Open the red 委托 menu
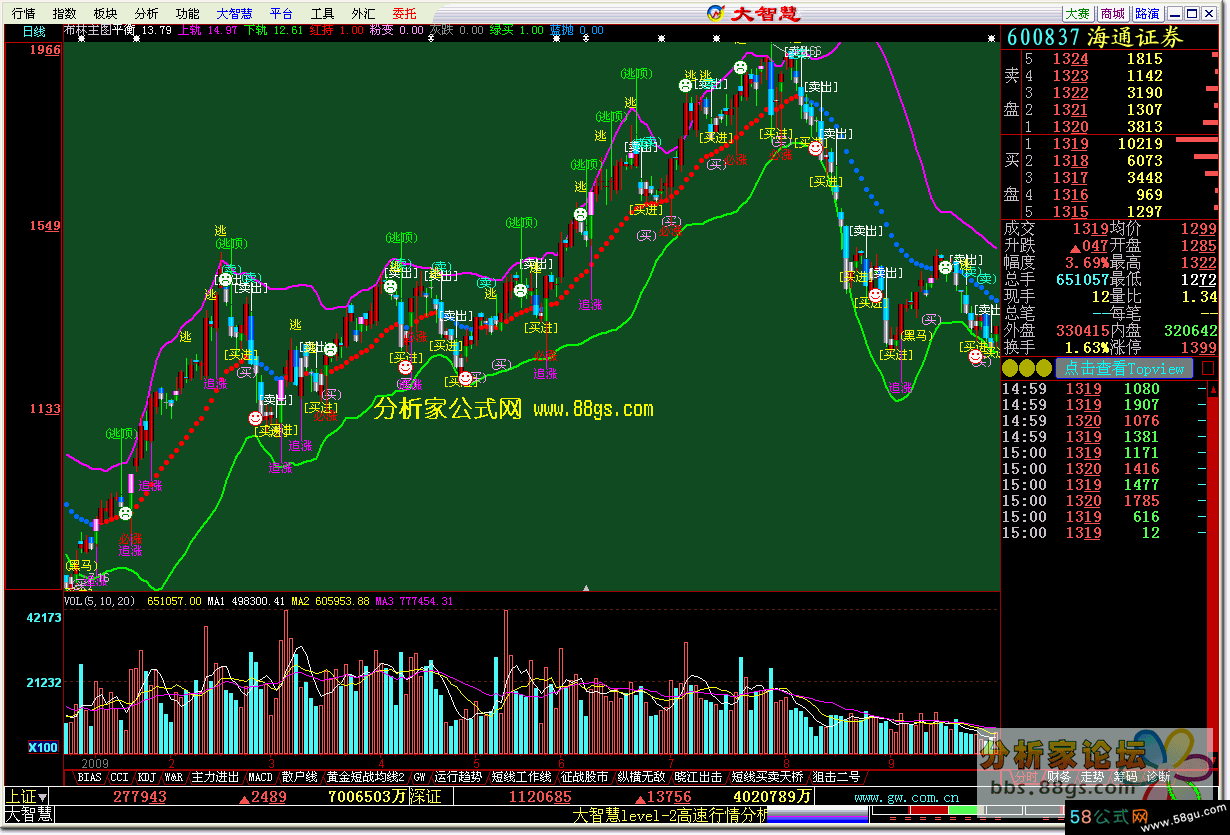 tap(404, 13)
